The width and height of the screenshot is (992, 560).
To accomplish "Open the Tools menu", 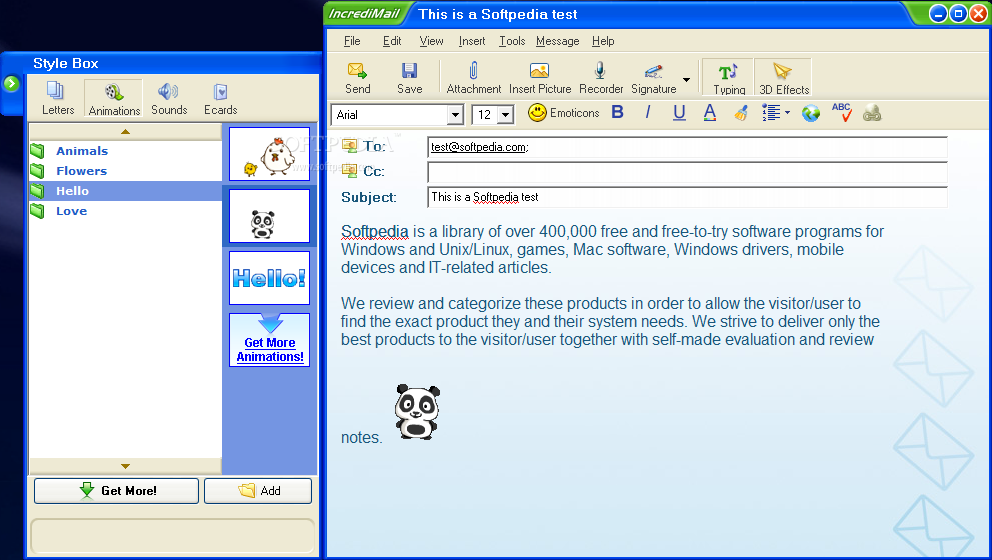I will click(512, 41).
